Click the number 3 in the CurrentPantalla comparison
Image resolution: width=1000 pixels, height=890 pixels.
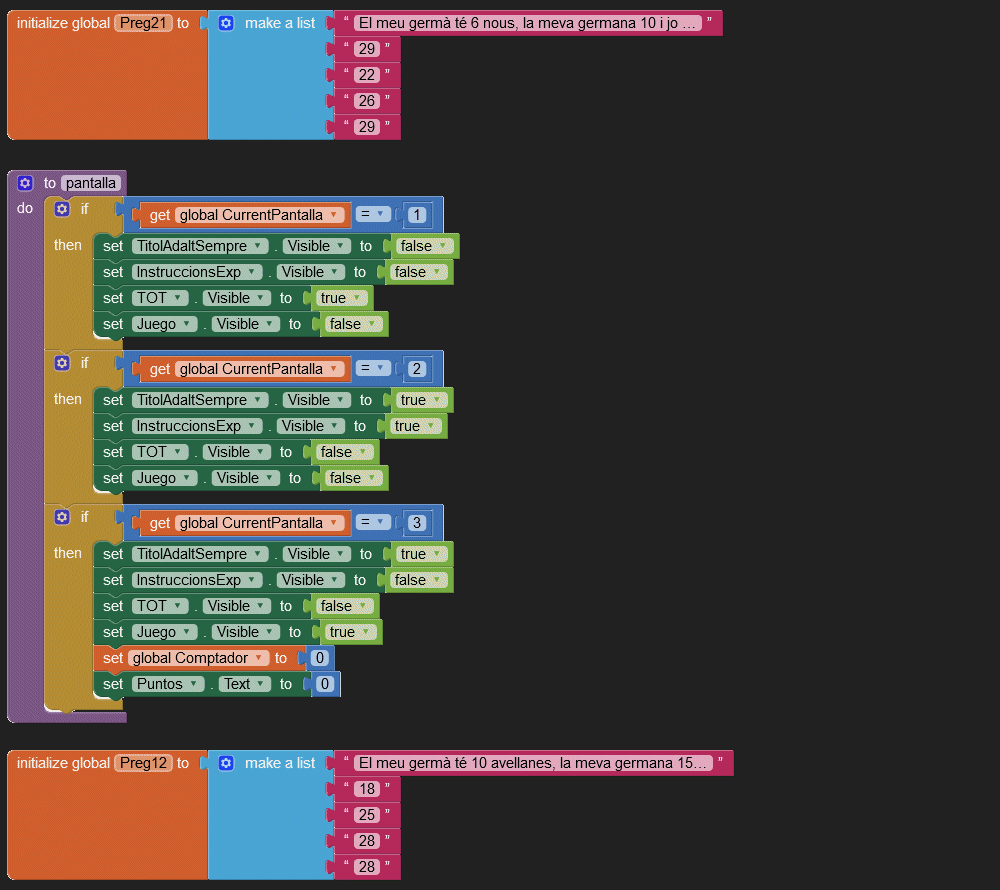417,523
